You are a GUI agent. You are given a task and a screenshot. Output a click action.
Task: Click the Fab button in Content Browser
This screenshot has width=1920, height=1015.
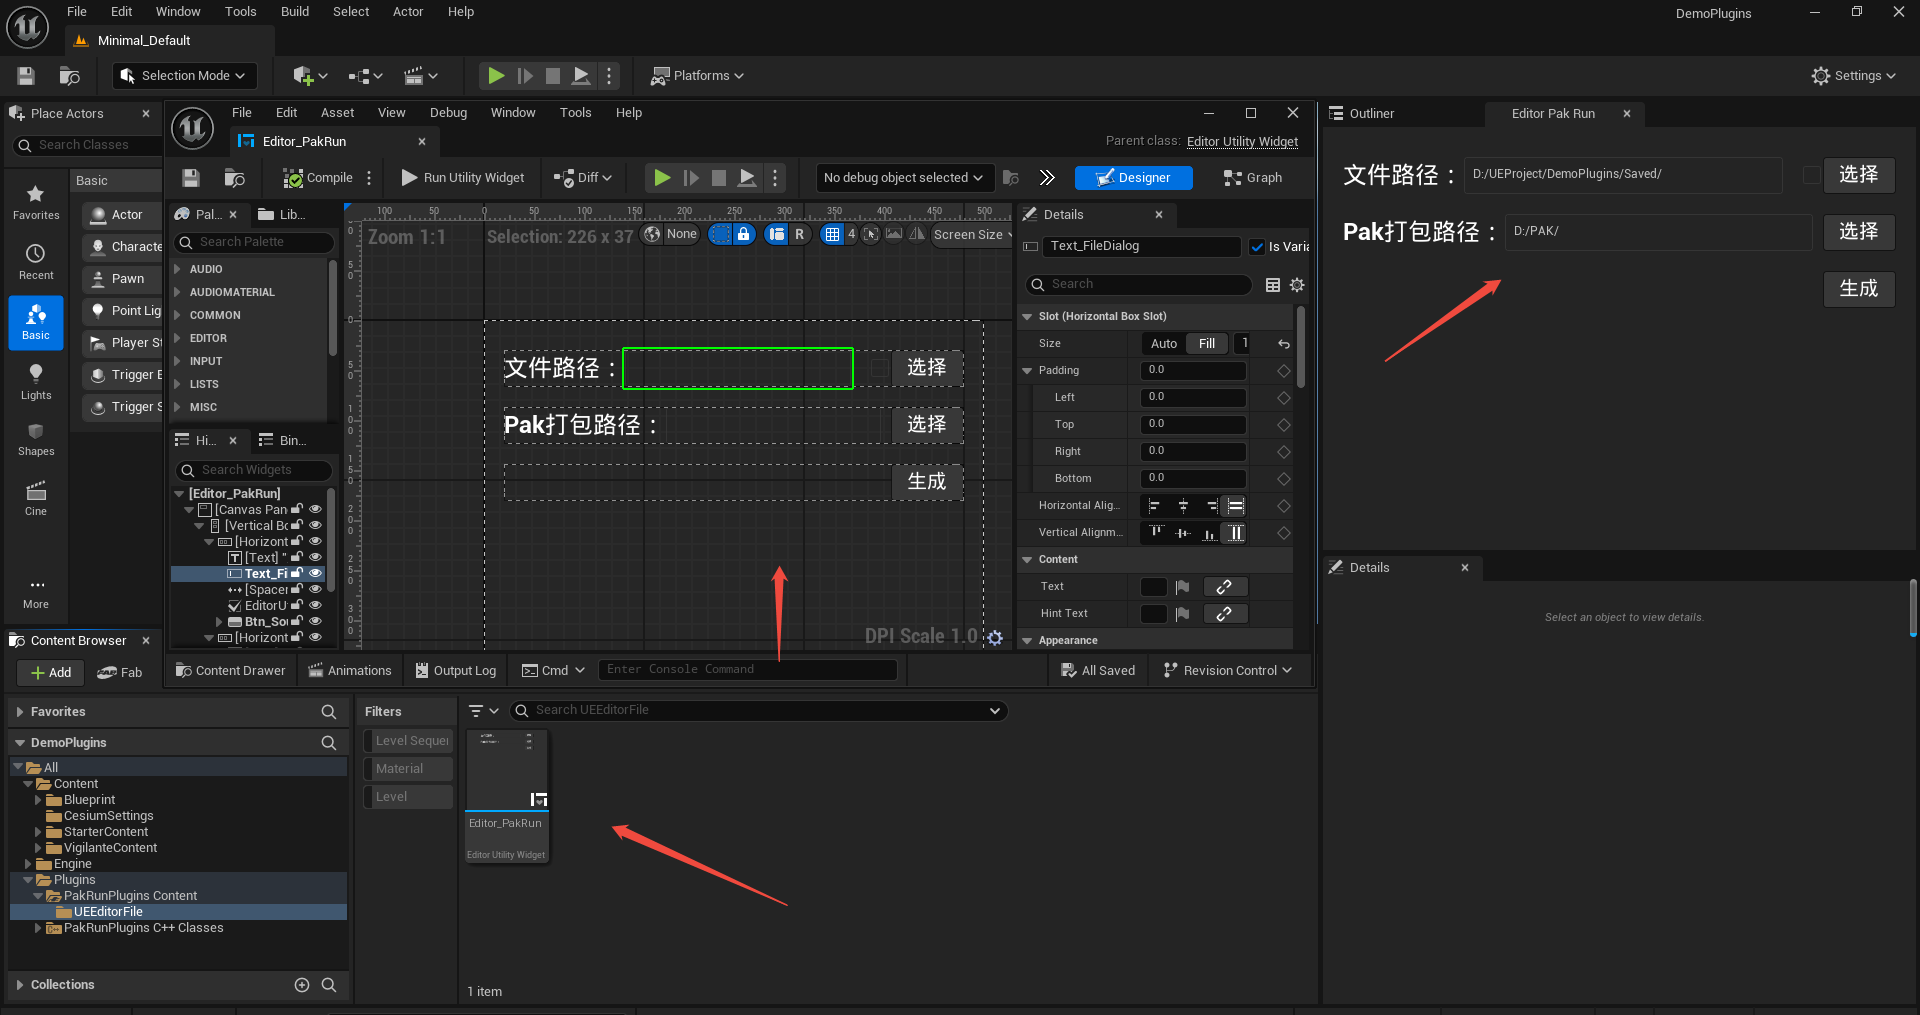[120, 673]
